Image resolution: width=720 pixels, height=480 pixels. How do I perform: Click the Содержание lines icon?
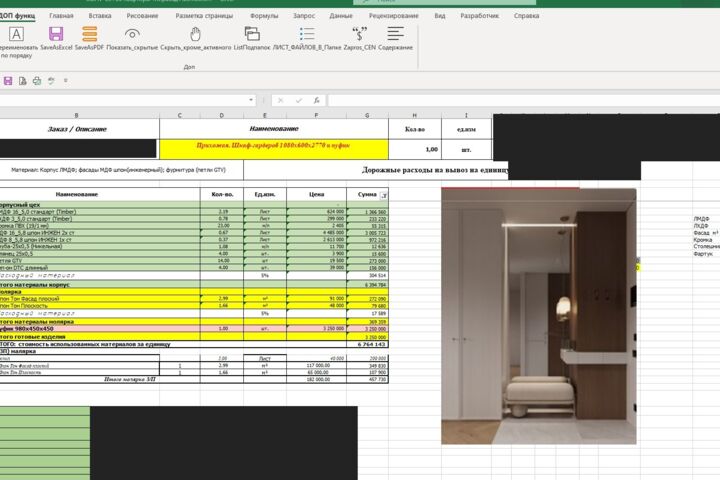pyautogui.click(x=395, y=34)
